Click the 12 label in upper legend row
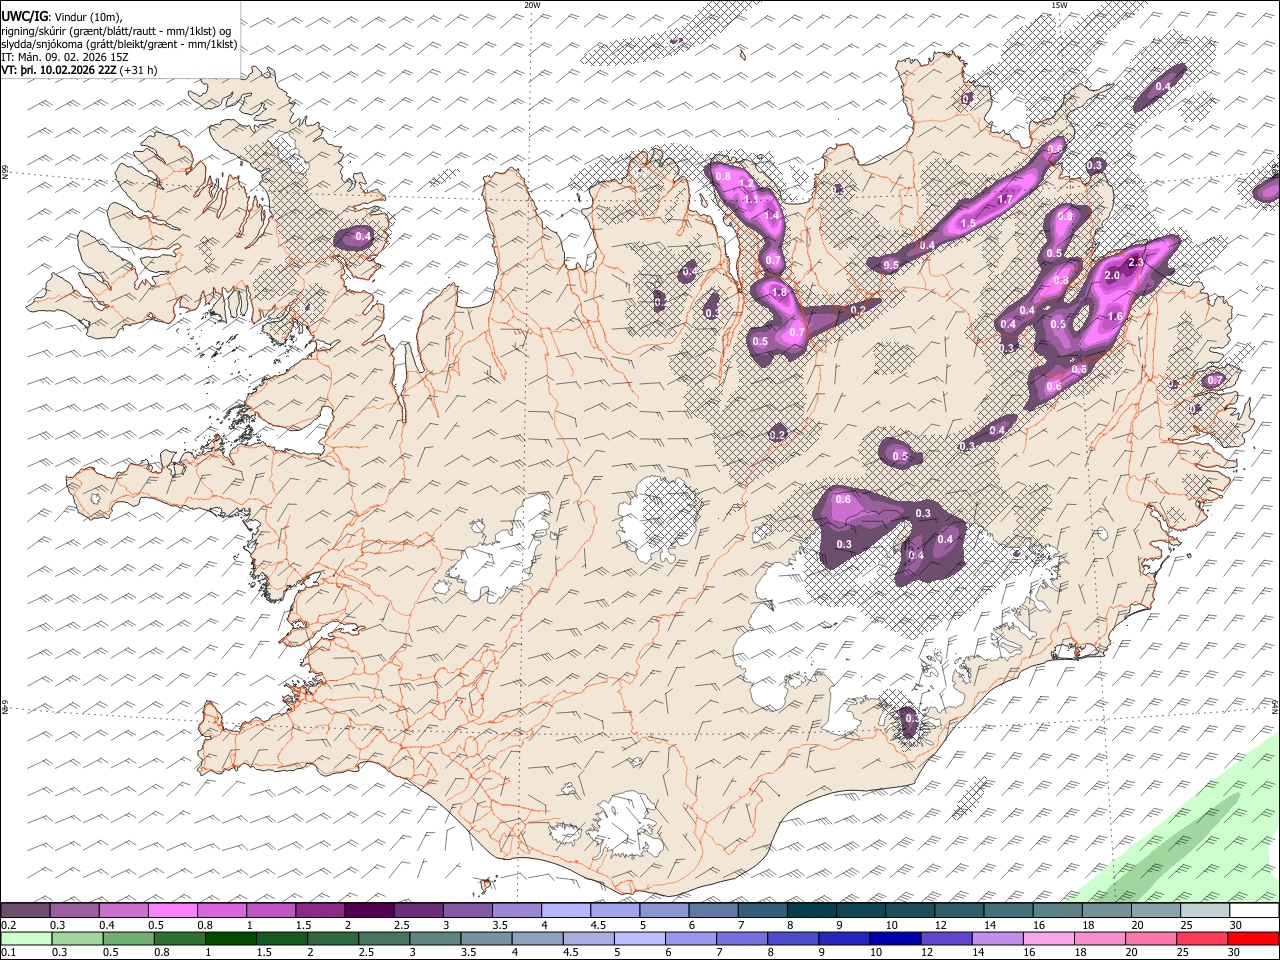Viewport: 1280px width, 960px height. coord(940,925)
